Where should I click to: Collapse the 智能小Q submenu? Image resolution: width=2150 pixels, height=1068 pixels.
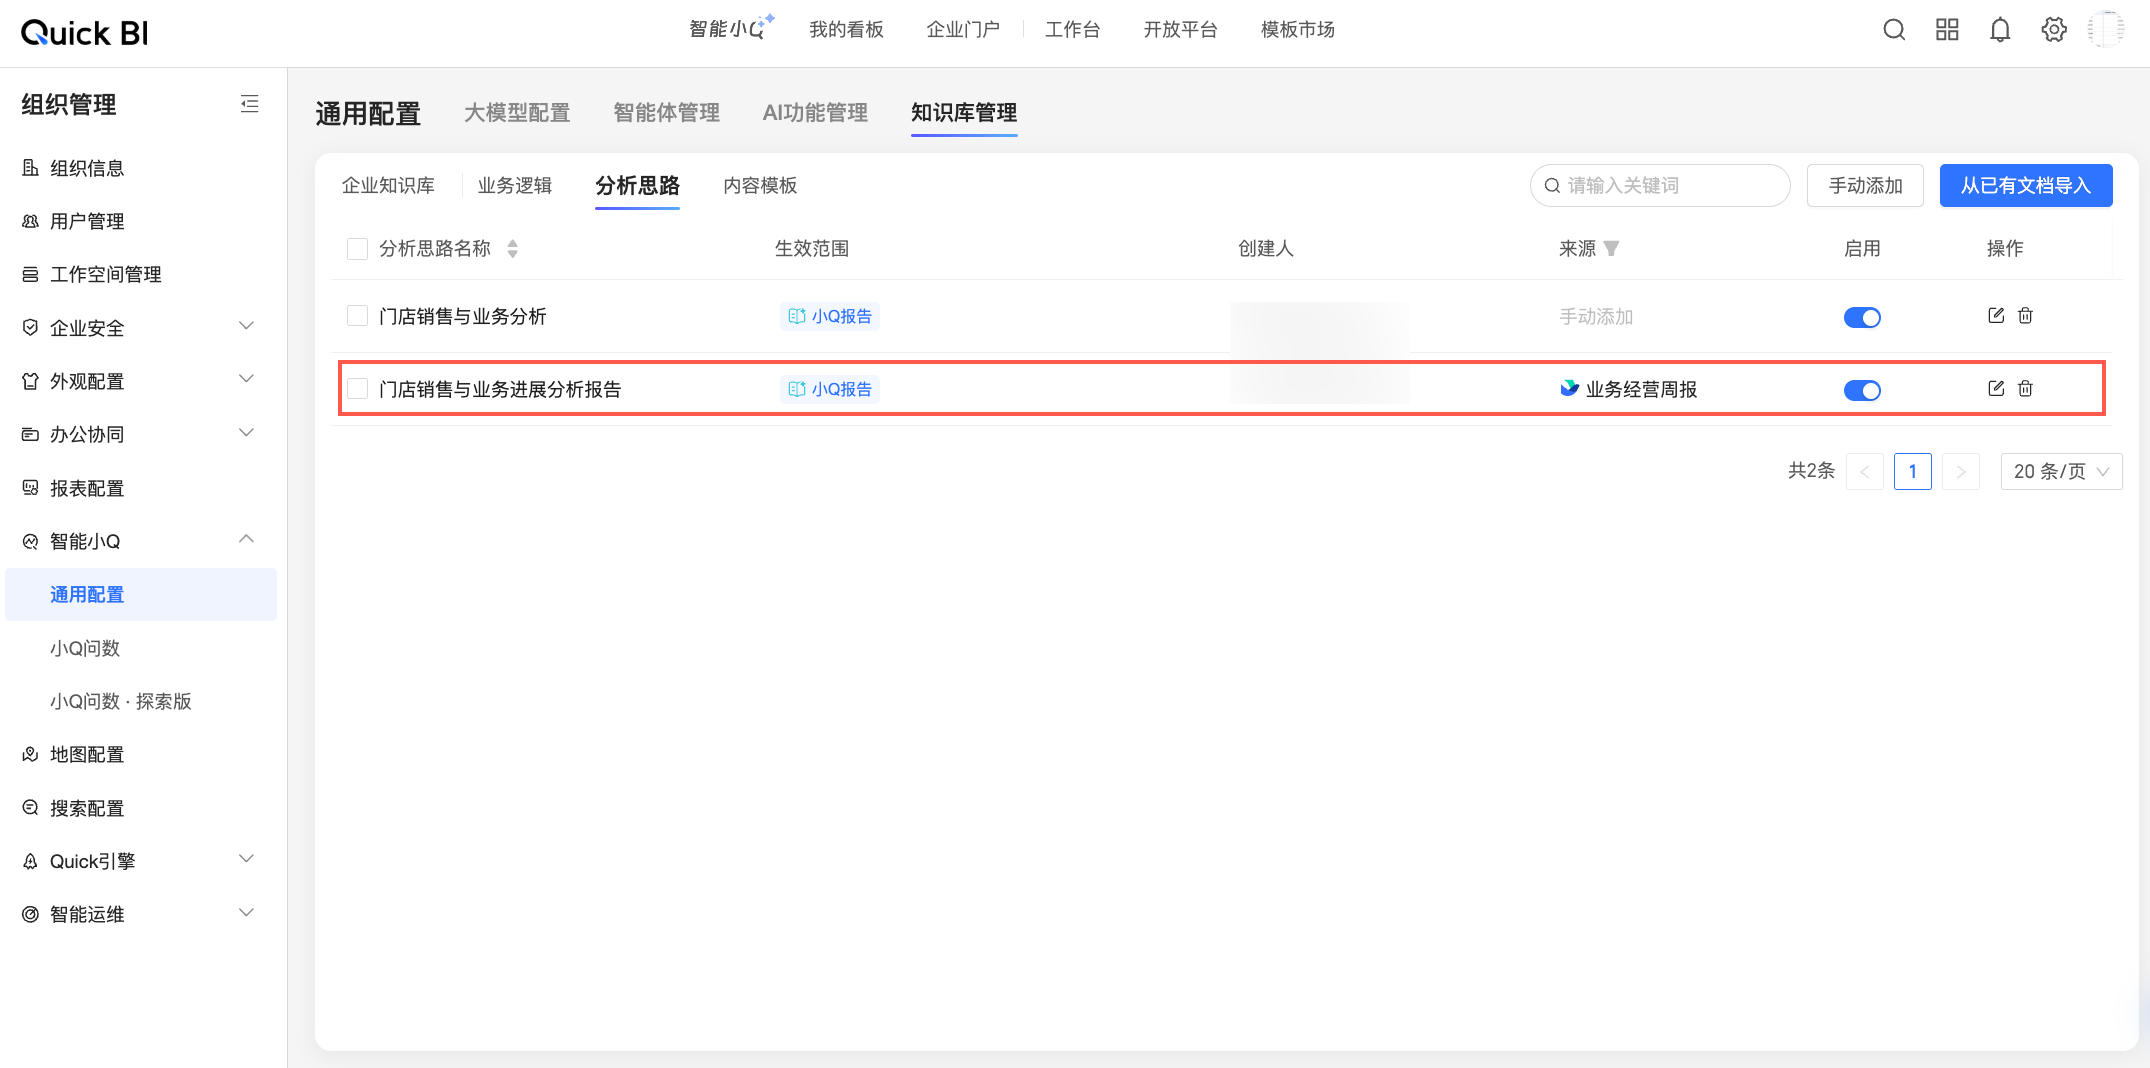(x=247, y=539)
